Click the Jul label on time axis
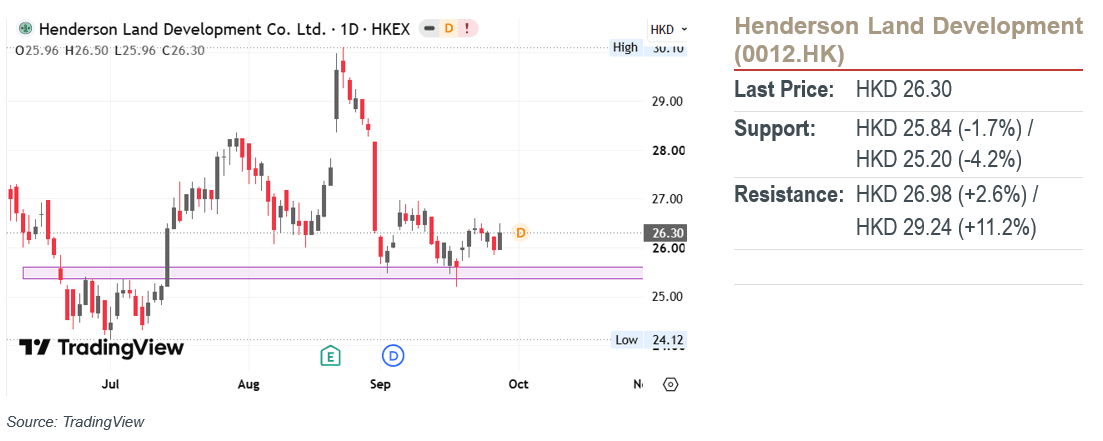The height and width of the screenshot is (441, 1103). 110,385
